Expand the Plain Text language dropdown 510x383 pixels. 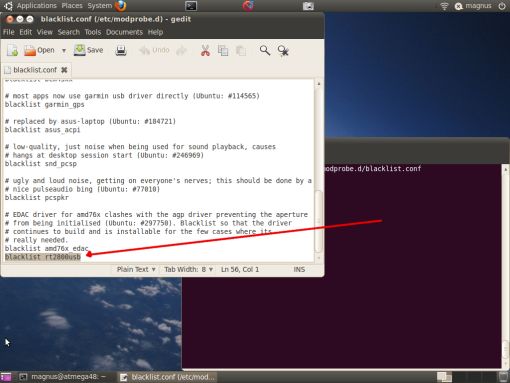coord(136,269)
